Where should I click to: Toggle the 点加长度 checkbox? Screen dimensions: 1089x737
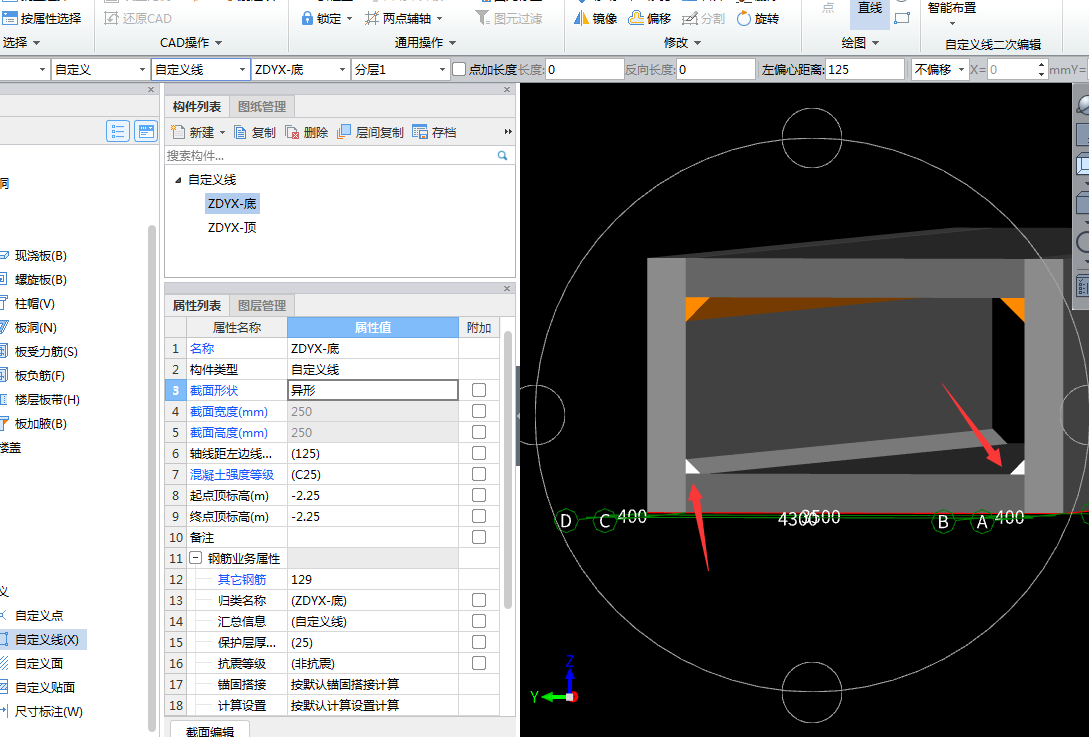tap(459, 69)
